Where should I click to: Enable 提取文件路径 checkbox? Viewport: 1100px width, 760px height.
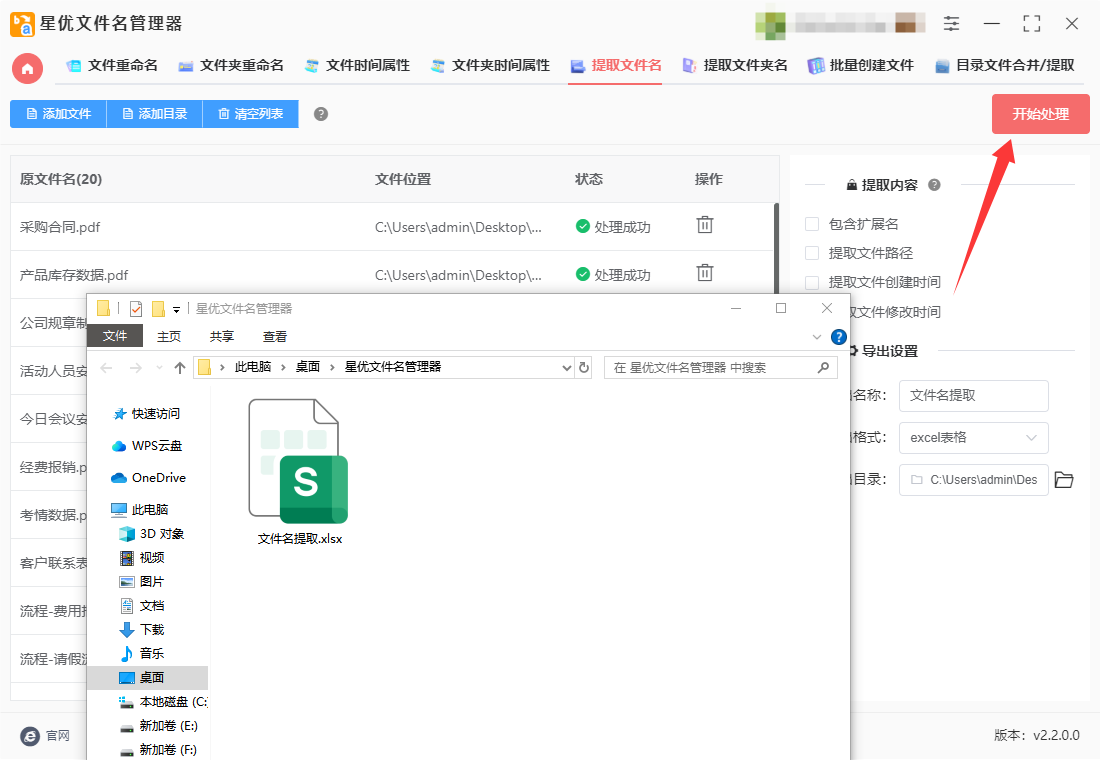pos(812,253)
